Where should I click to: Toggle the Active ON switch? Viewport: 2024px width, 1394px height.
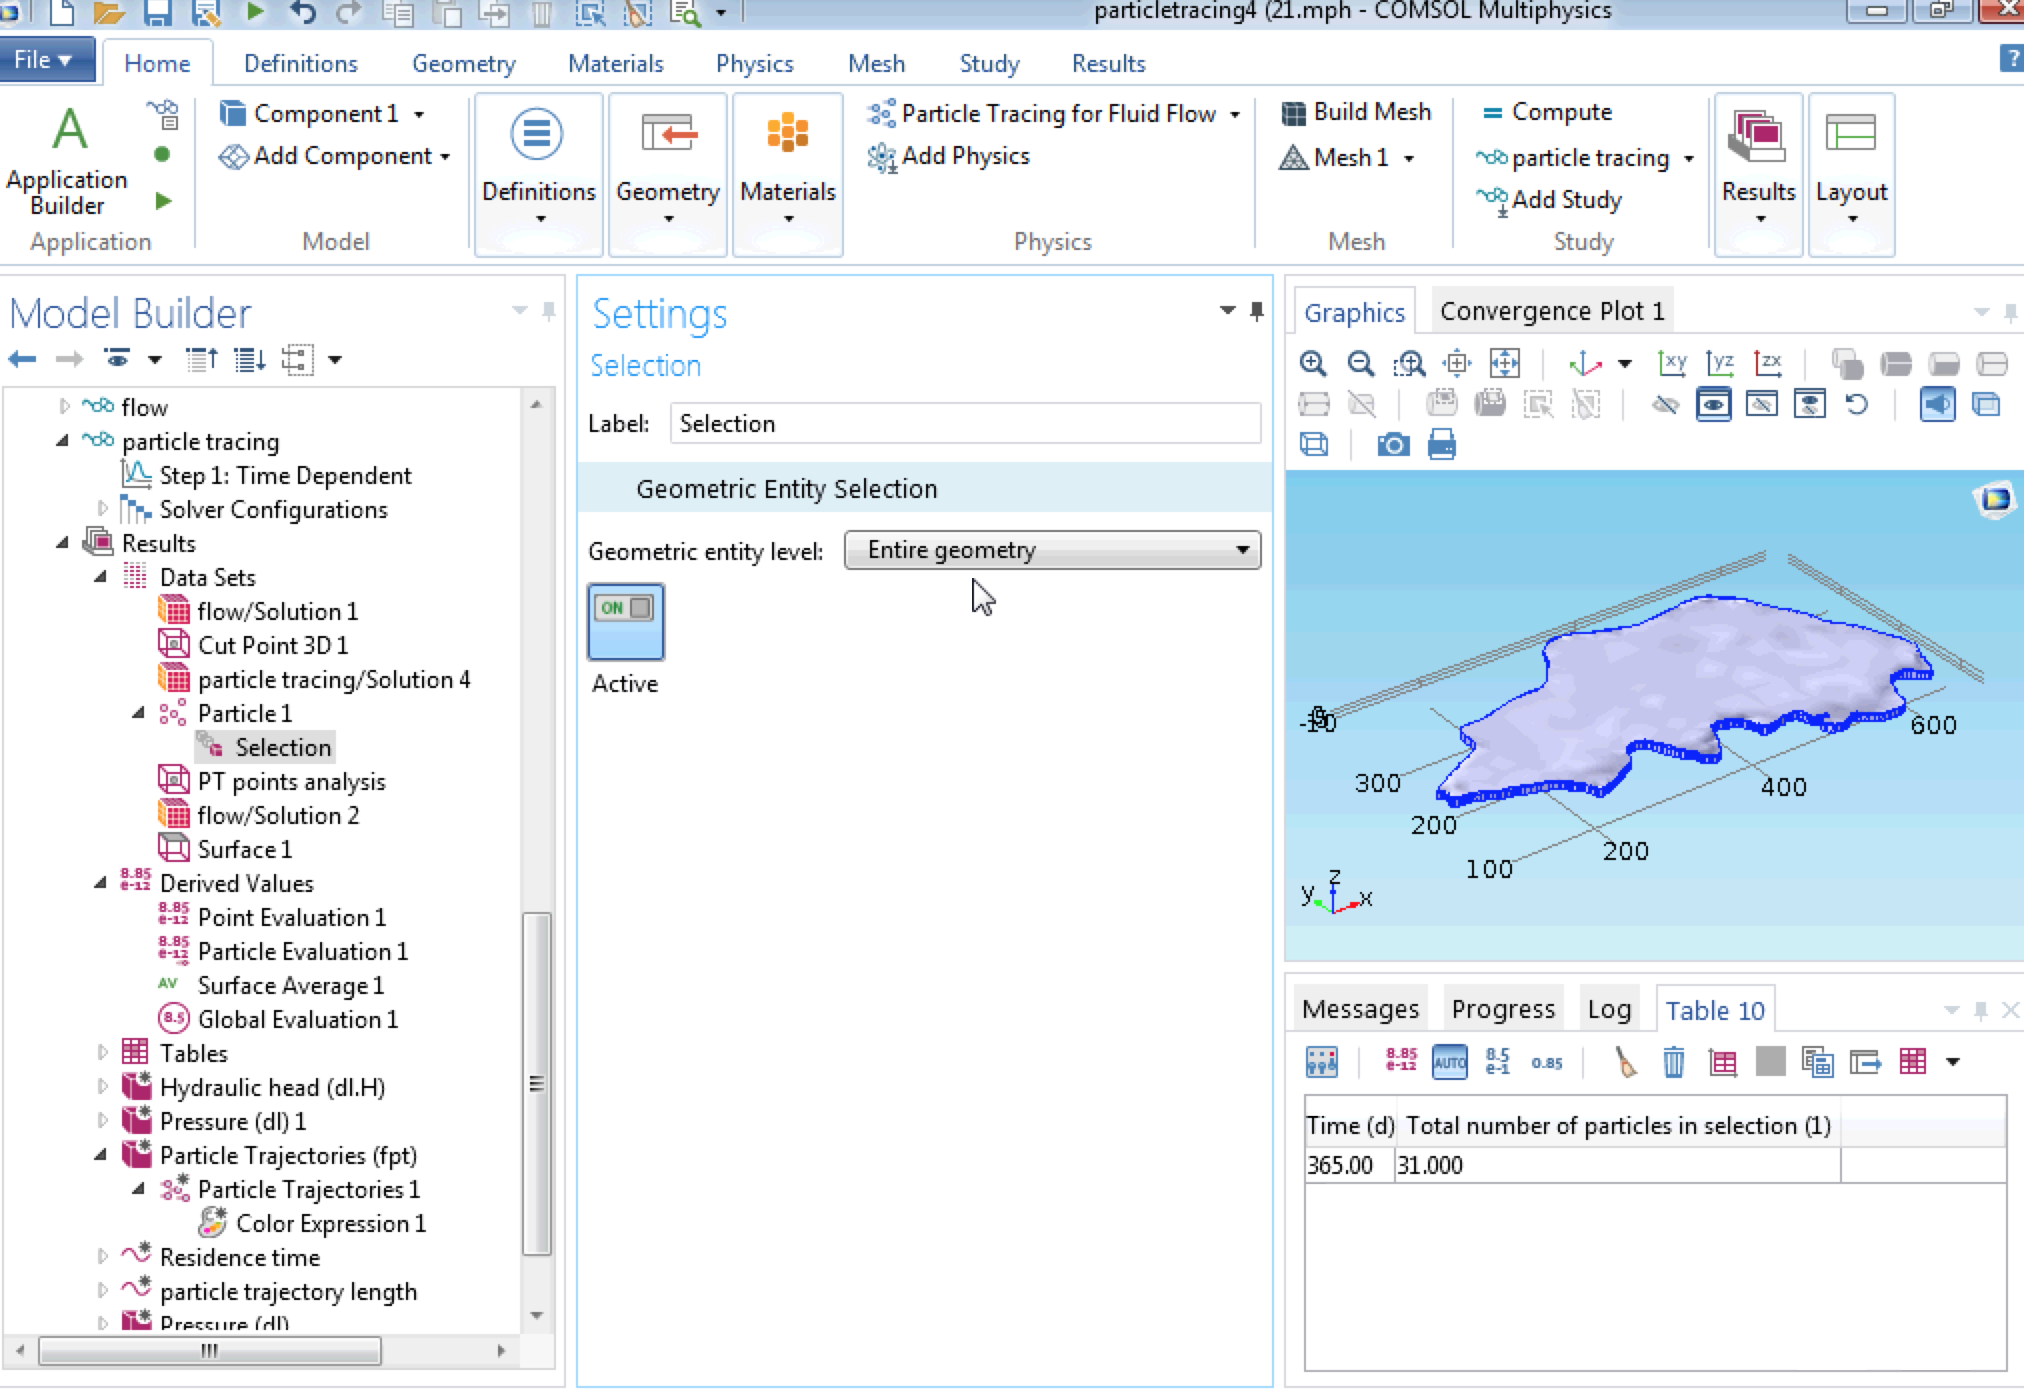coord(625,622)
